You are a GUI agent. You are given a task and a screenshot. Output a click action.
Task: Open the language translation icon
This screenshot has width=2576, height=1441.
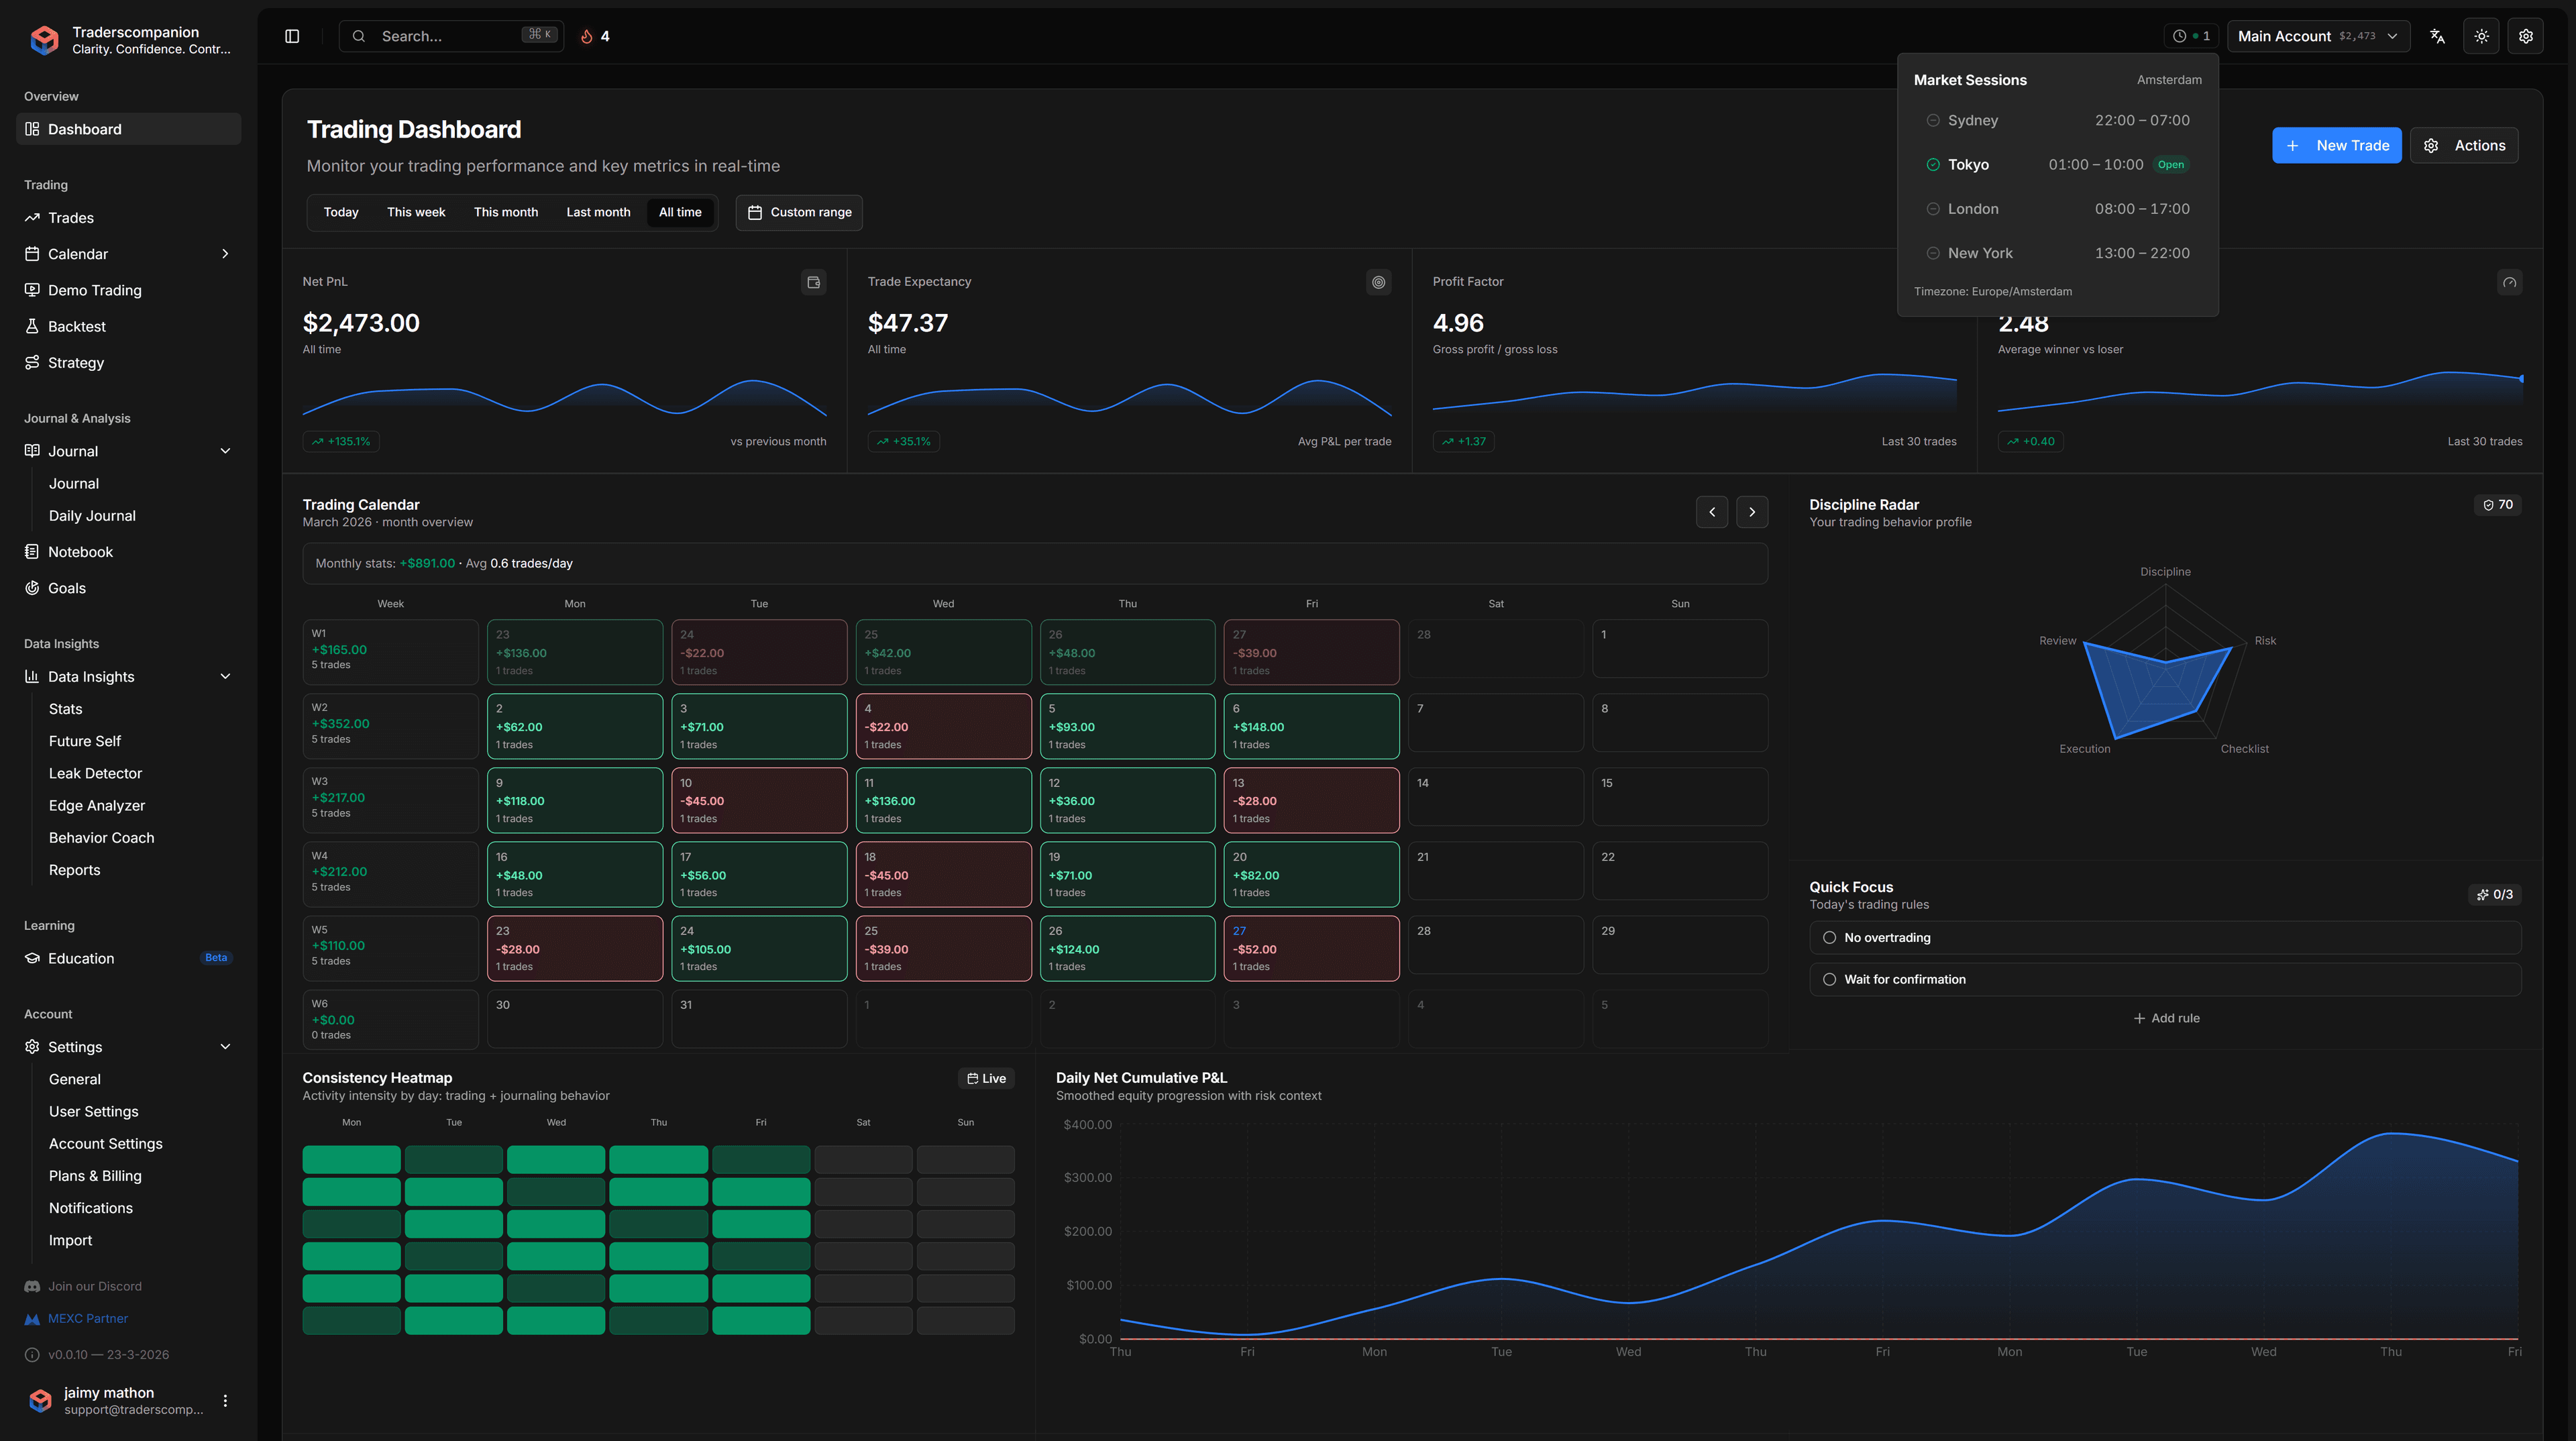coord(2437,36)
